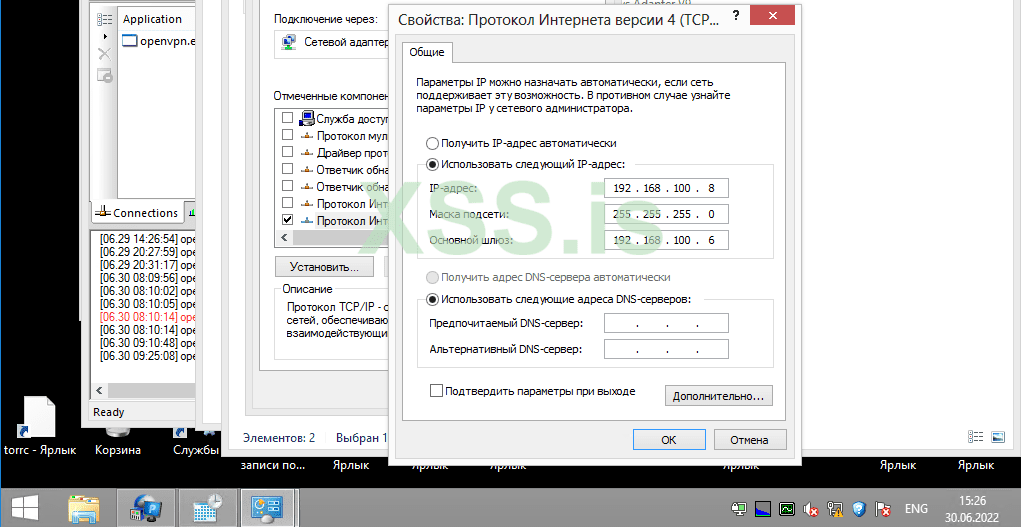Select the Служба доступа computer icon row
This screenshot has height=527, width=1021.
307,119
